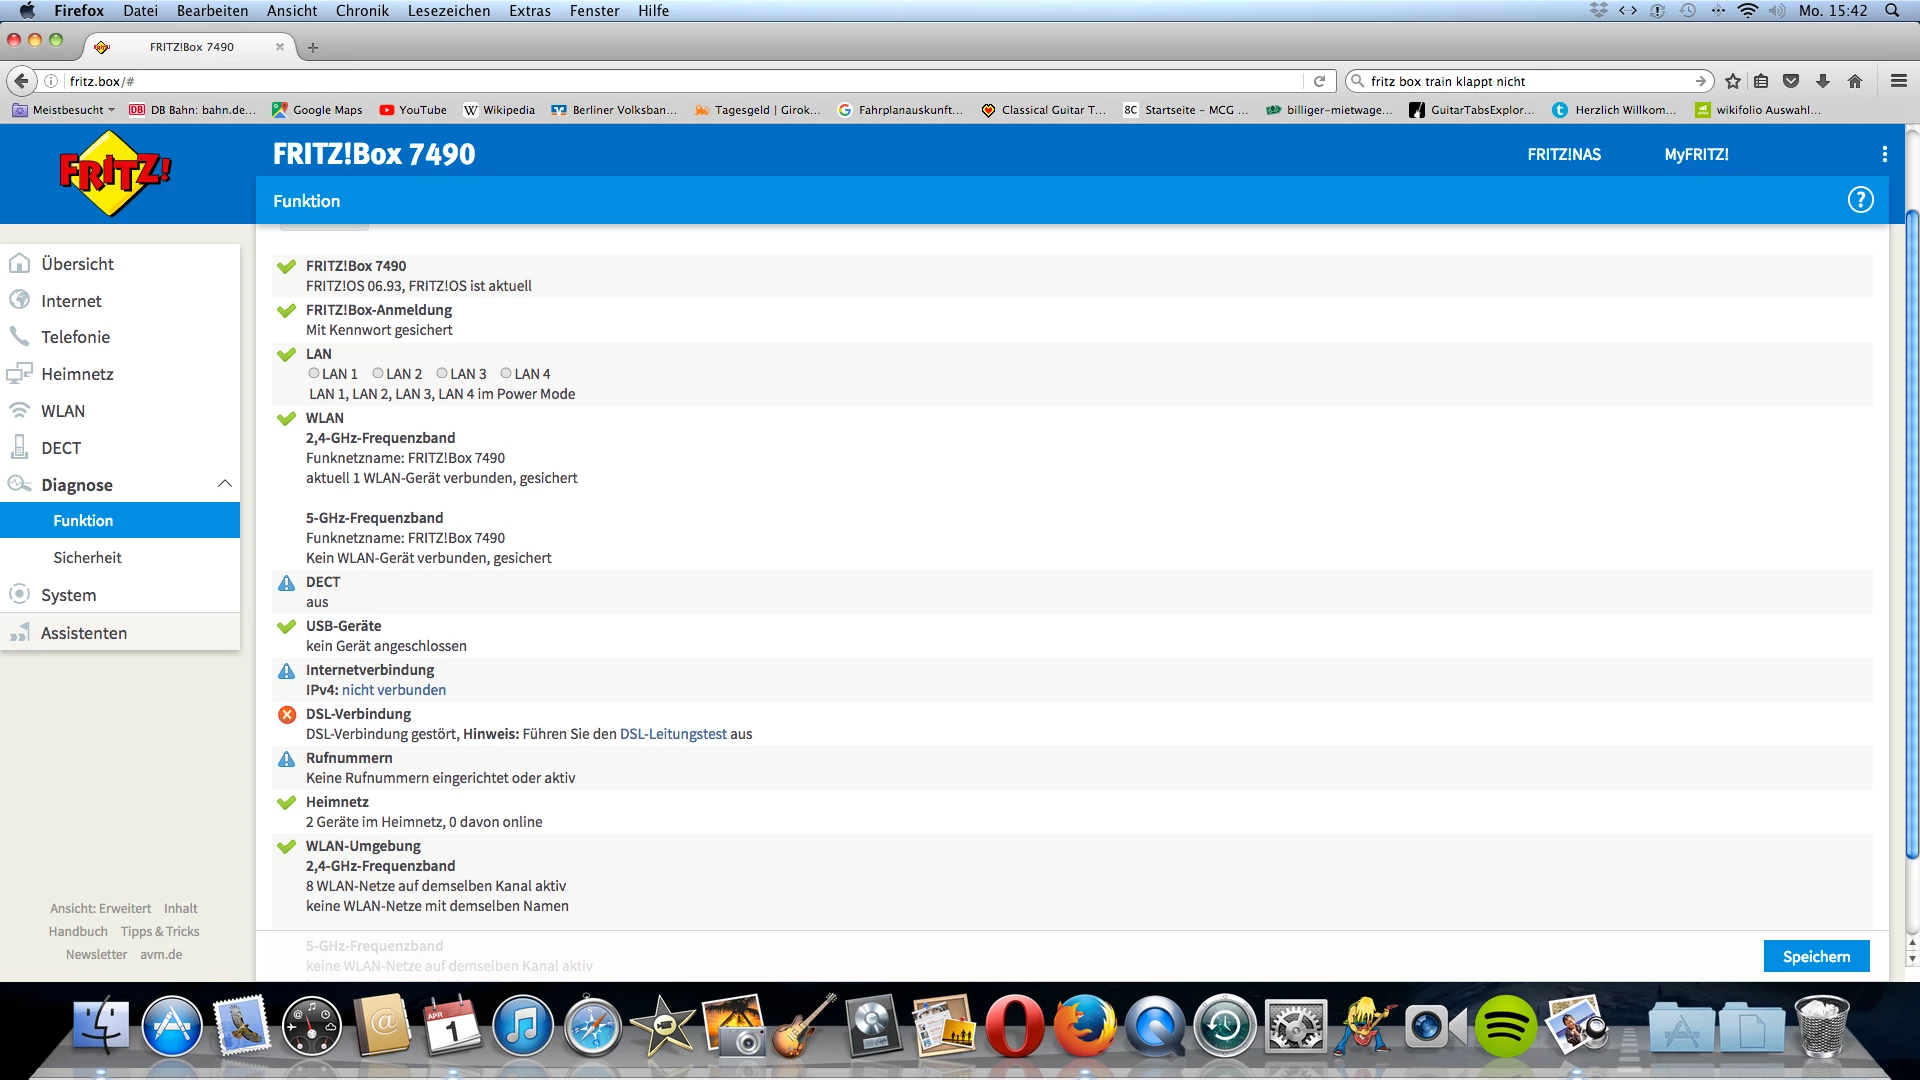Open Firefox hamburger menu
The image size is (1920, 1080).
pyautogui.click(x=1898, y=81)
